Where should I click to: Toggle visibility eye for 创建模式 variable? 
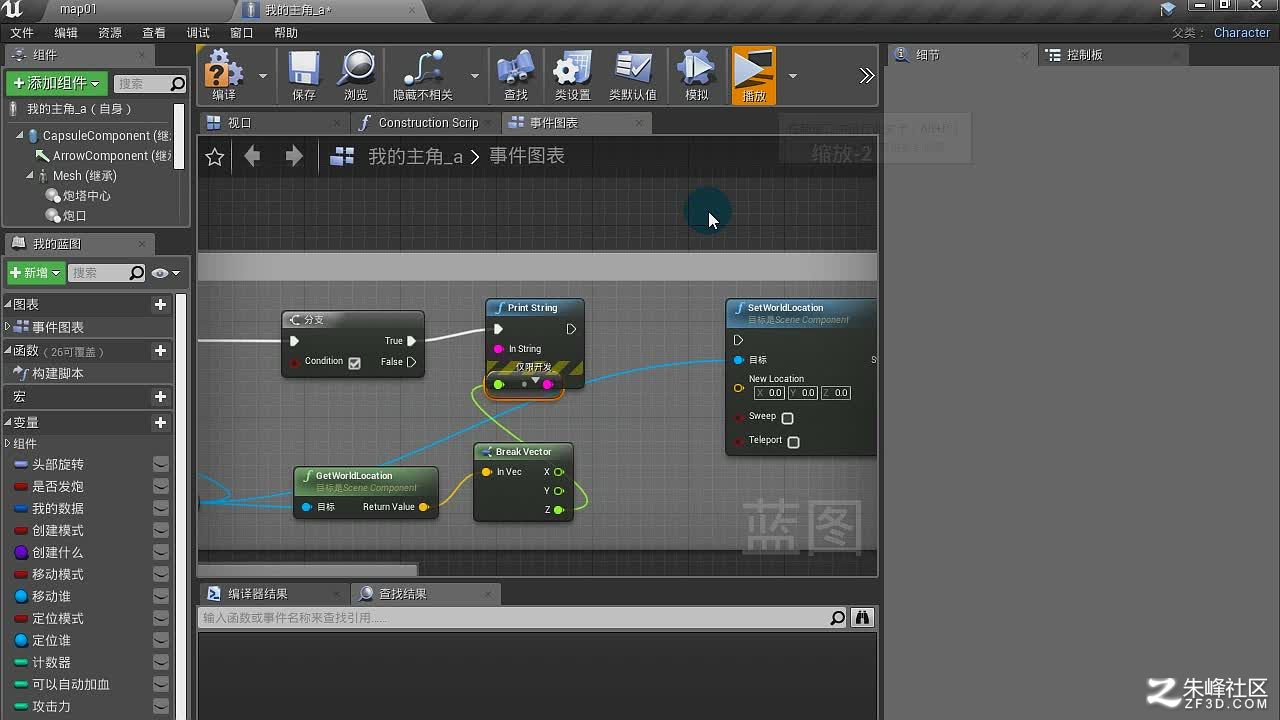click(160, 531)
